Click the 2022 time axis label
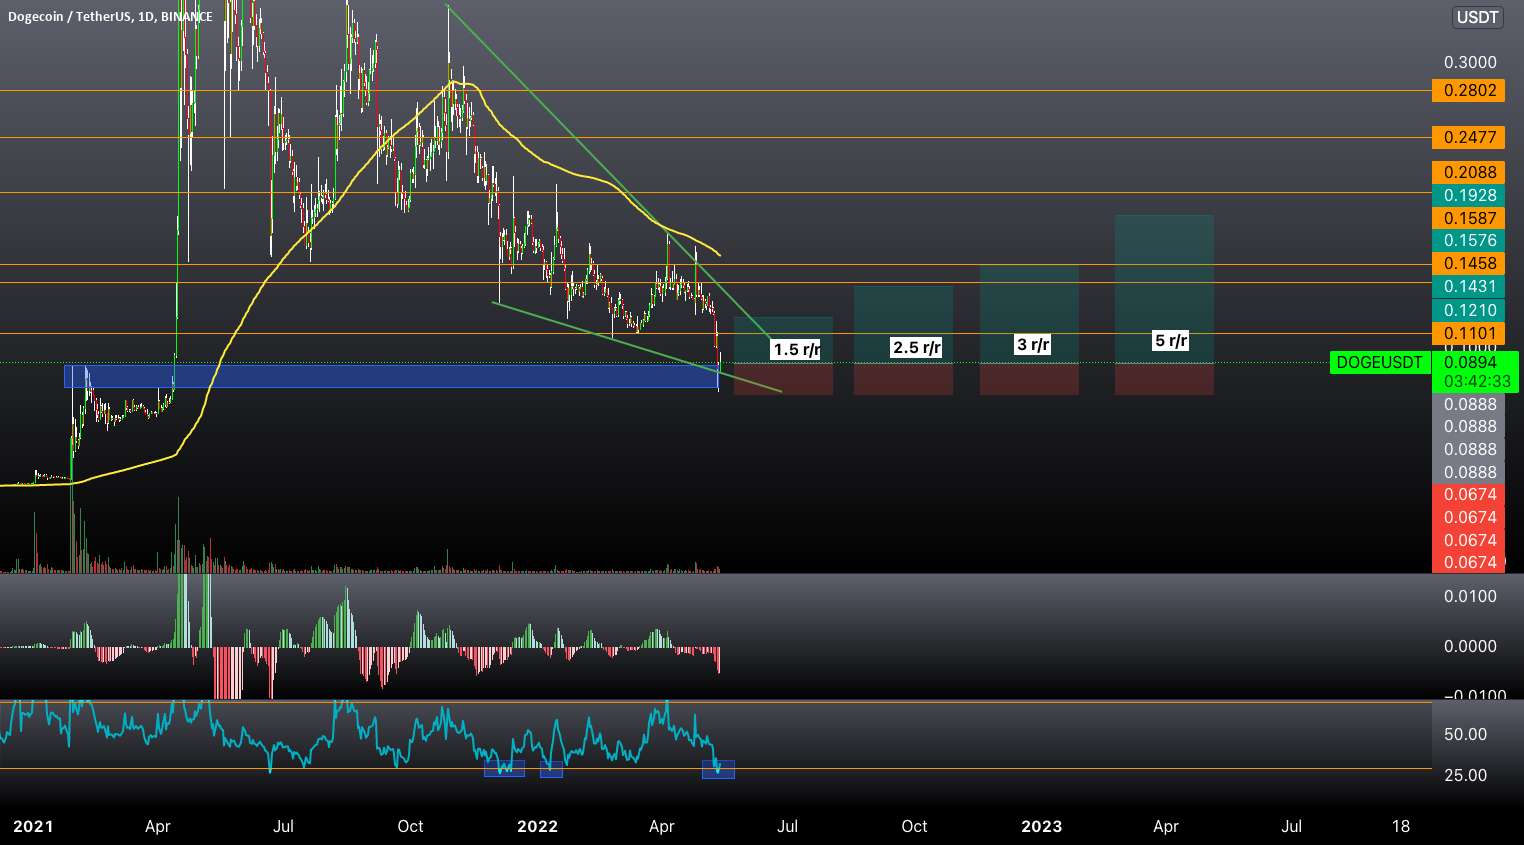Screen dimensions: 1524x845 pos(537,826)
